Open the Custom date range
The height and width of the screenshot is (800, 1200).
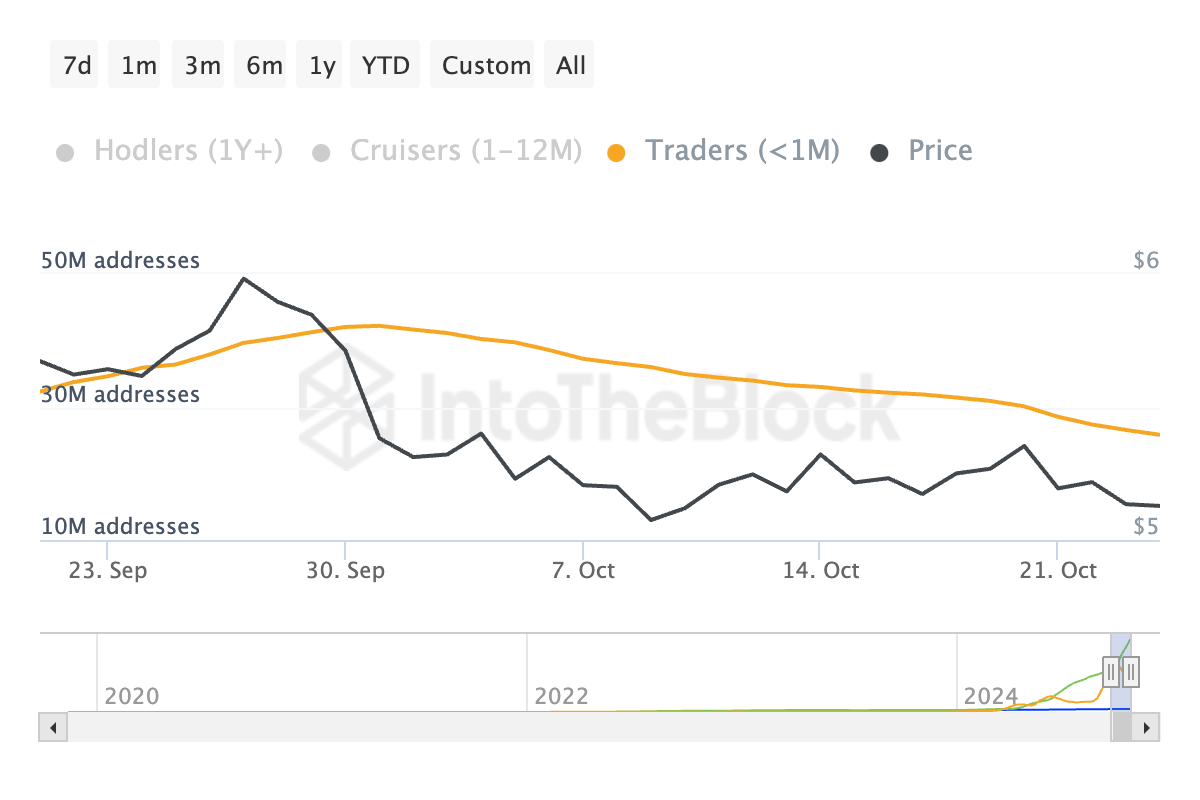point(486,66)
